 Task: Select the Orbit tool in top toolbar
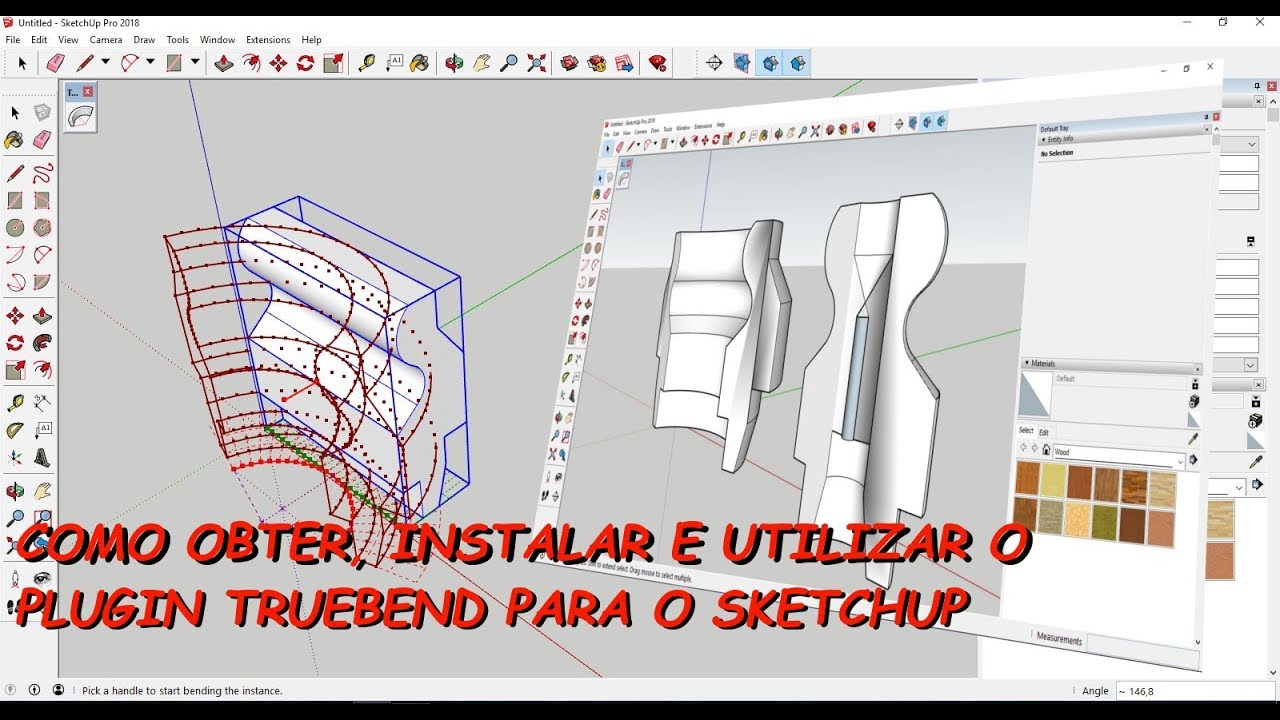click(x=455, y=64)
